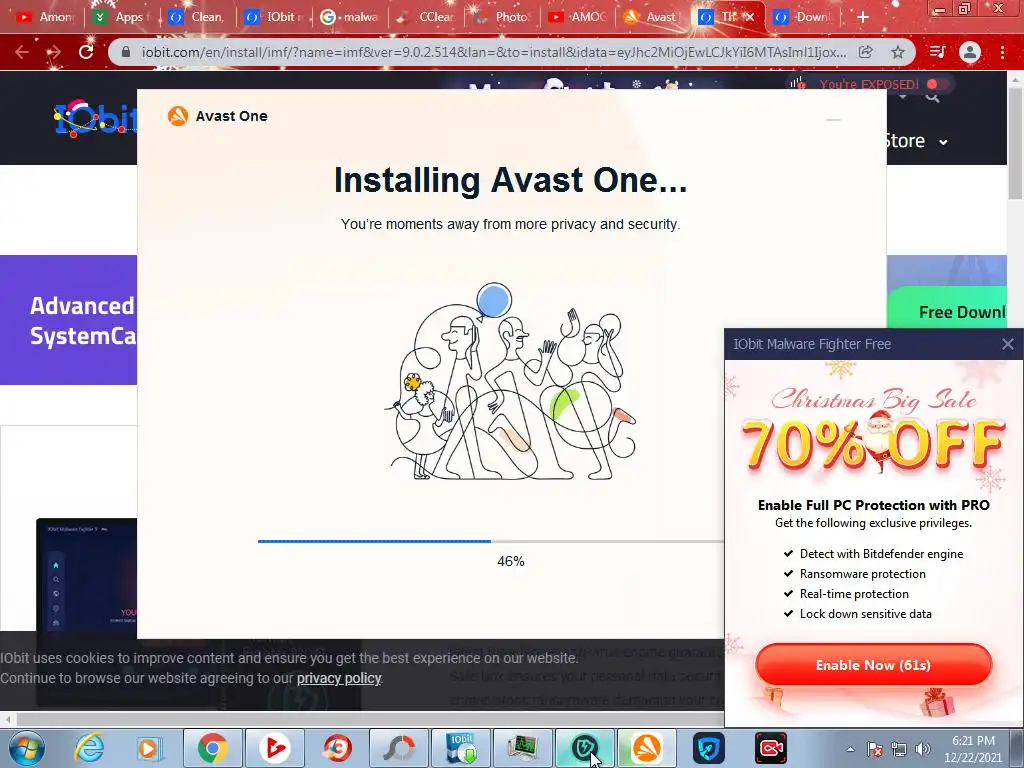Open the blue shield app in taskbar
The height and width of the screenshot is (768, 1024).
point(709,748)
